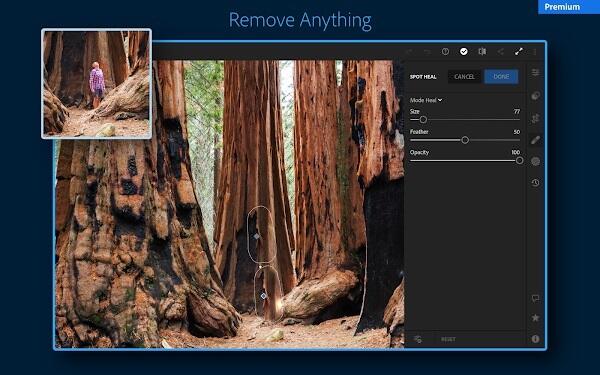Select the healing brush tool icon

click(x=535, y=140)
